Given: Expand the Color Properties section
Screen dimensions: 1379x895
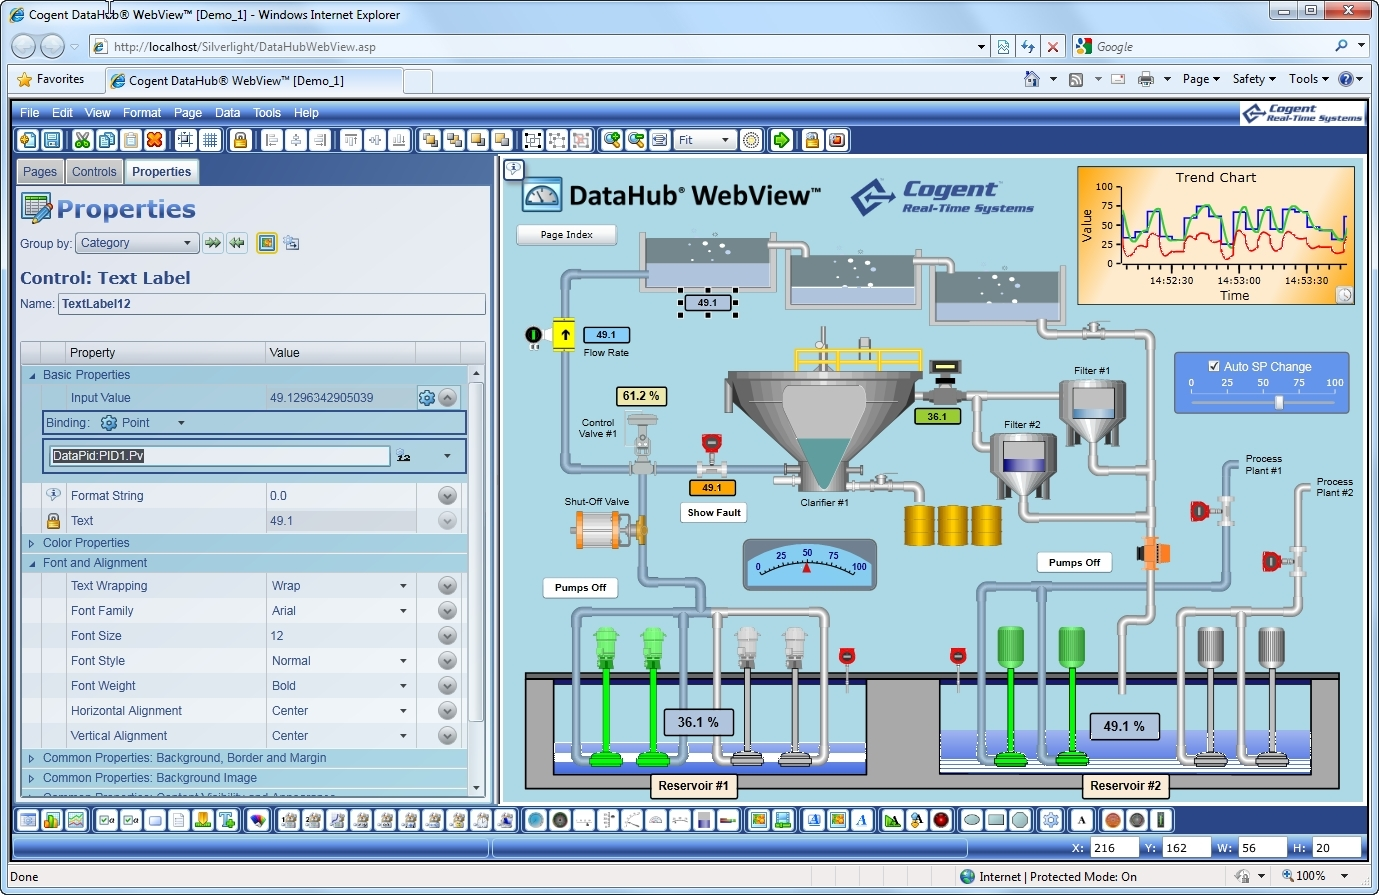Looking at the screenshot, I should [32, 543].
